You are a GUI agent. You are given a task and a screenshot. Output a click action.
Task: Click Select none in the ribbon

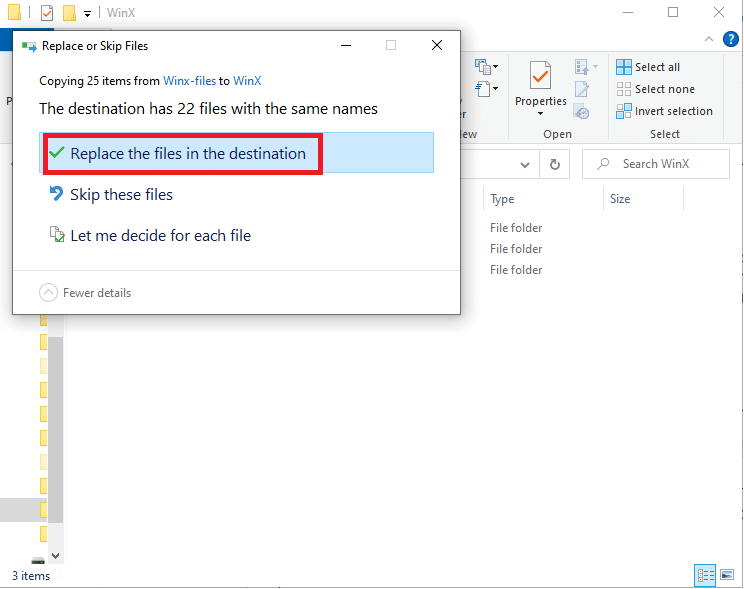tap(655, 89)
